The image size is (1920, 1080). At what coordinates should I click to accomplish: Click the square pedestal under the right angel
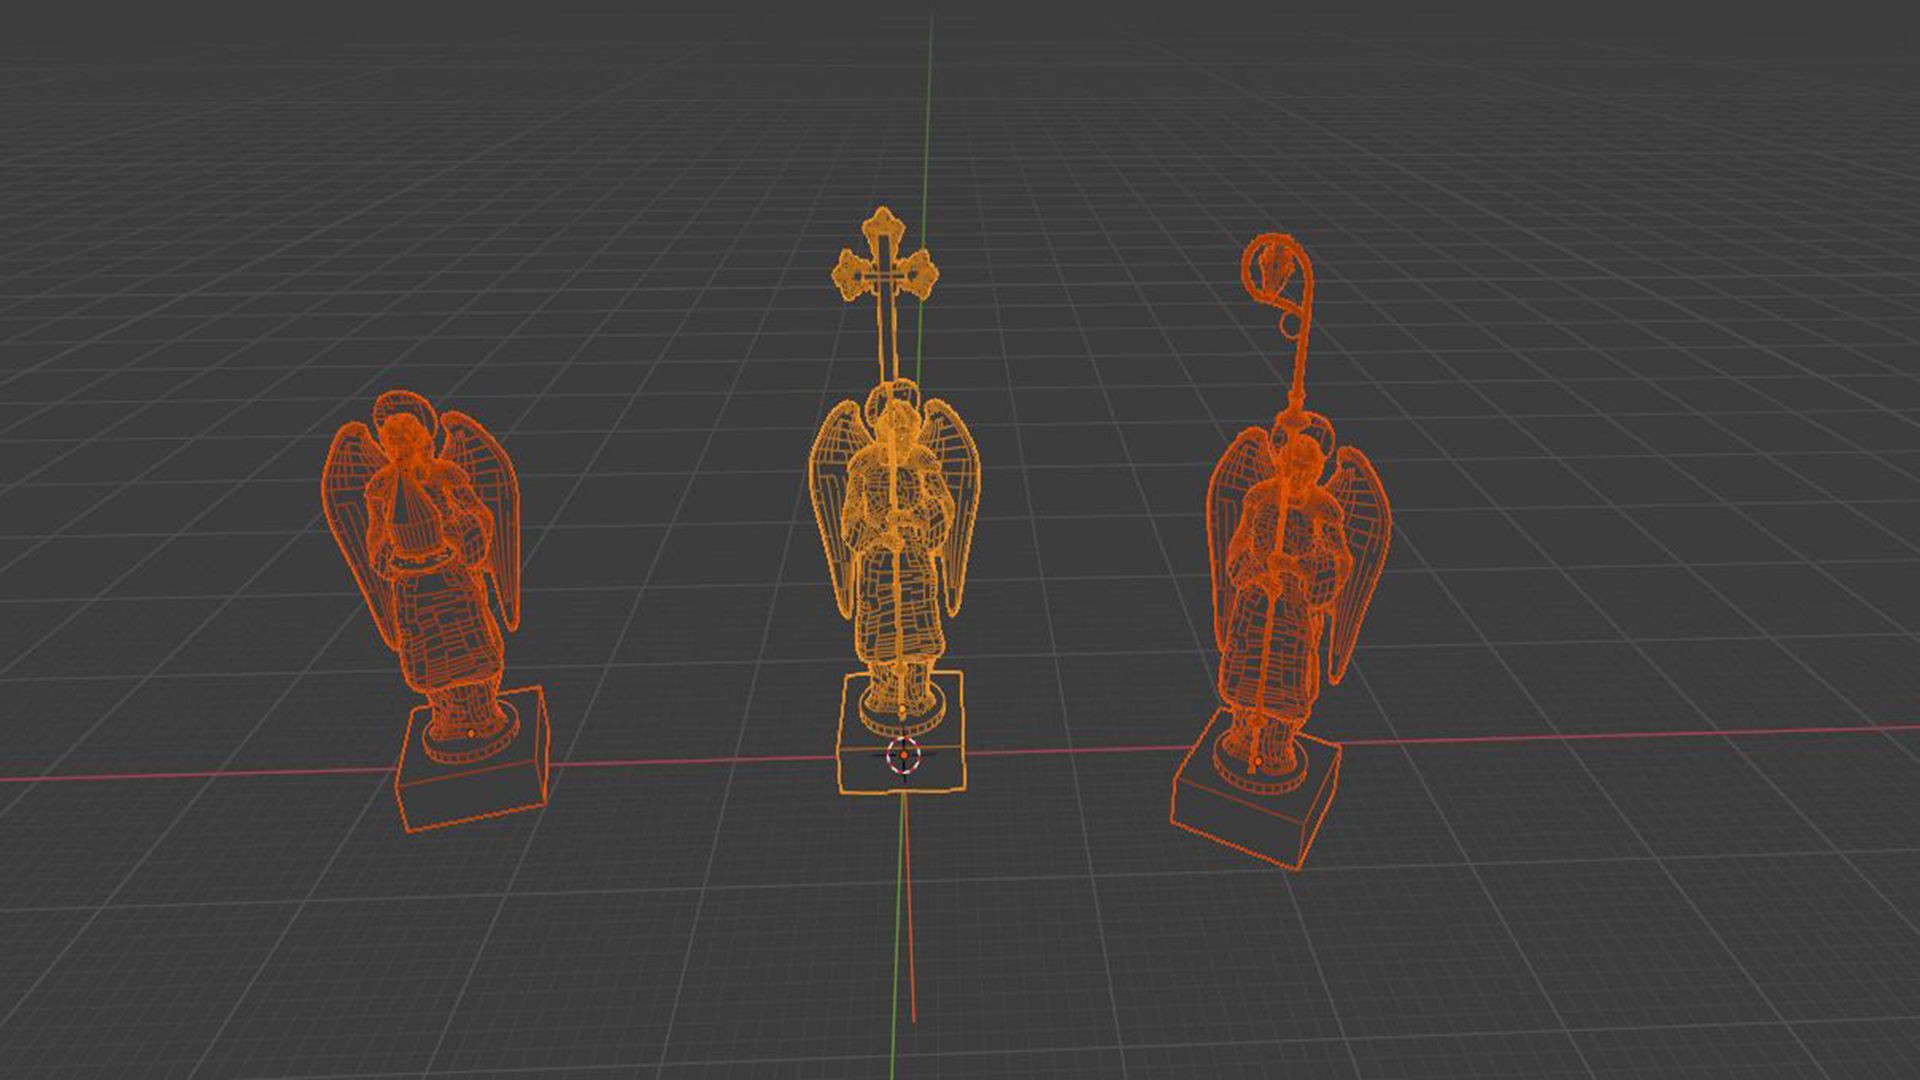(x=1256, y=790)
